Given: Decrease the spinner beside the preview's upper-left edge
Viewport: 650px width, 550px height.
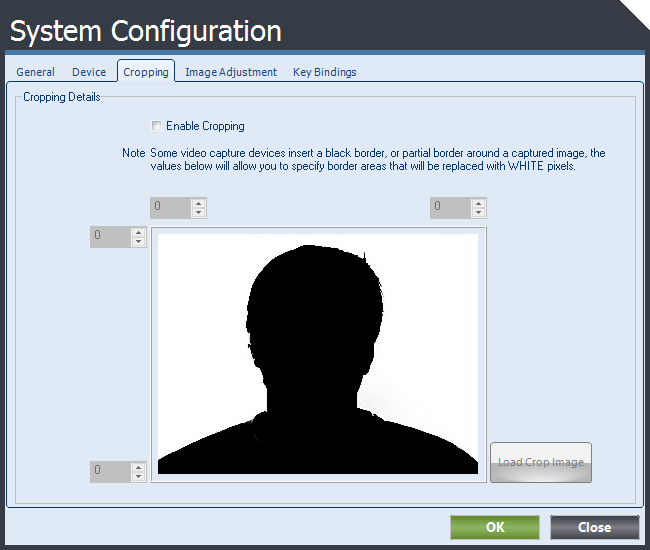Looking at the screenshot, I should [138, 242].
